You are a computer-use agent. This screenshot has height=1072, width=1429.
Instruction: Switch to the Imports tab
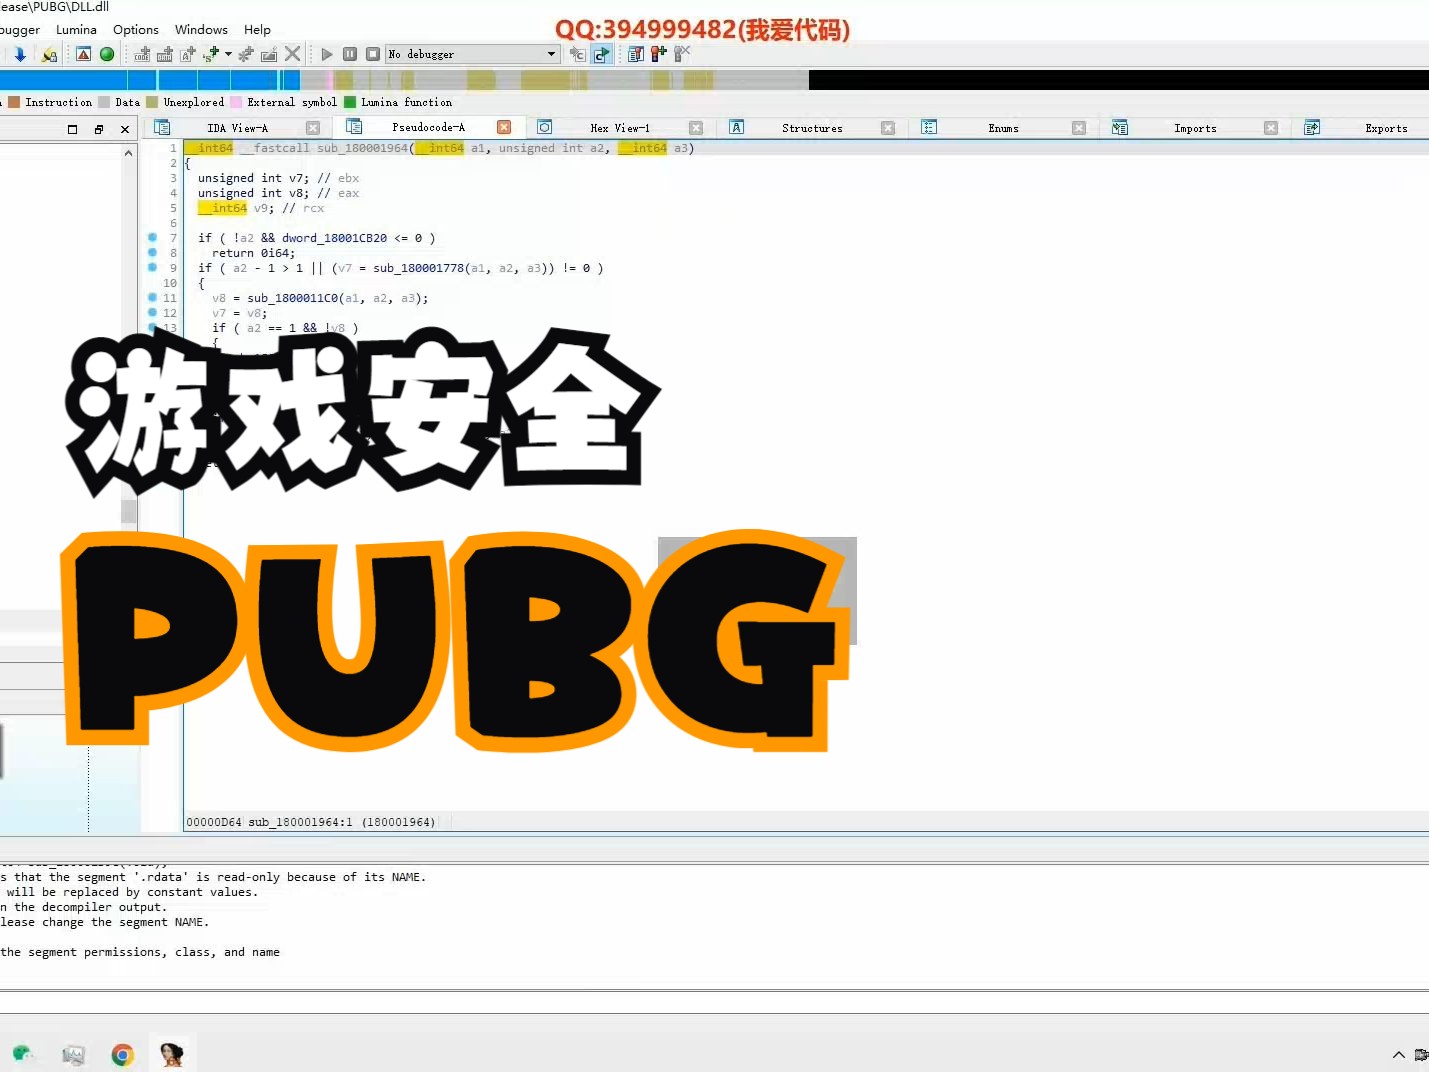(x=1195, y=128)
